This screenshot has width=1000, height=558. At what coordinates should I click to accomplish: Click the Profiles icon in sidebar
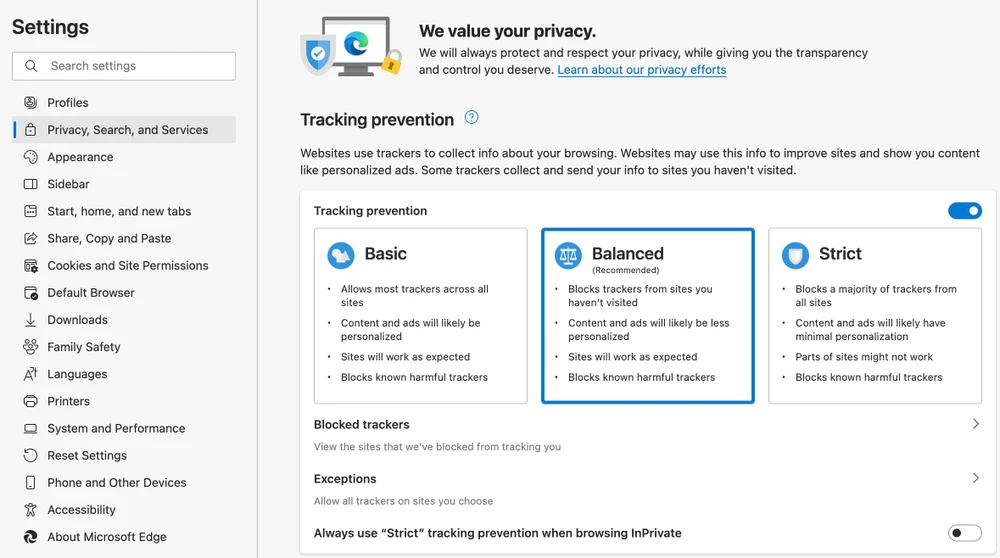(30, 102)
